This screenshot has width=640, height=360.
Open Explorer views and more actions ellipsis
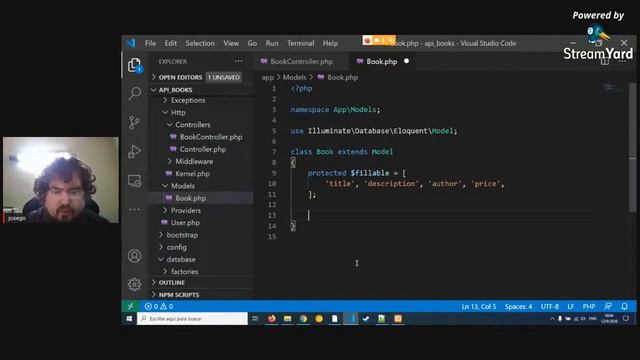[x=238, y=61]
